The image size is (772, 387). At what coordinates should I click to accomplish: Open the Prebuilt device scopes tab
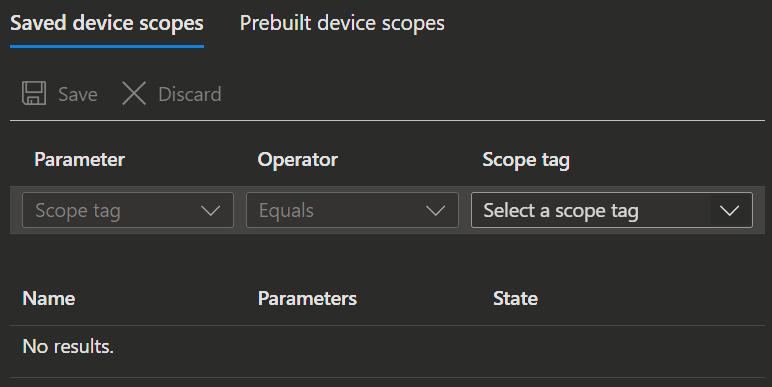point(342,23)
